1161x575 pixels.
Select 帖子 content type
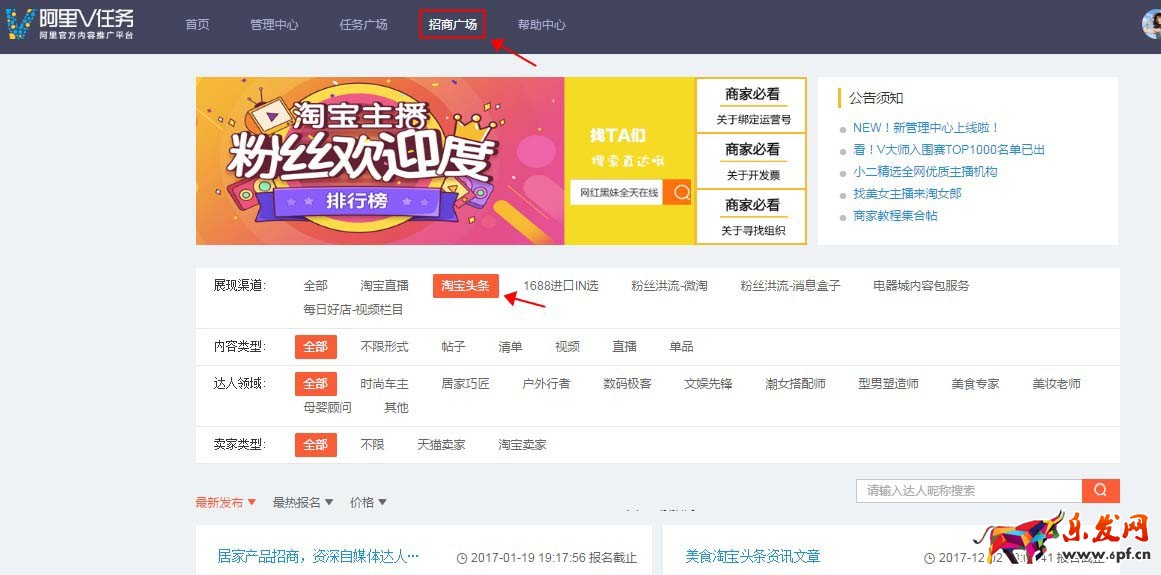click(x=453, y=347)
